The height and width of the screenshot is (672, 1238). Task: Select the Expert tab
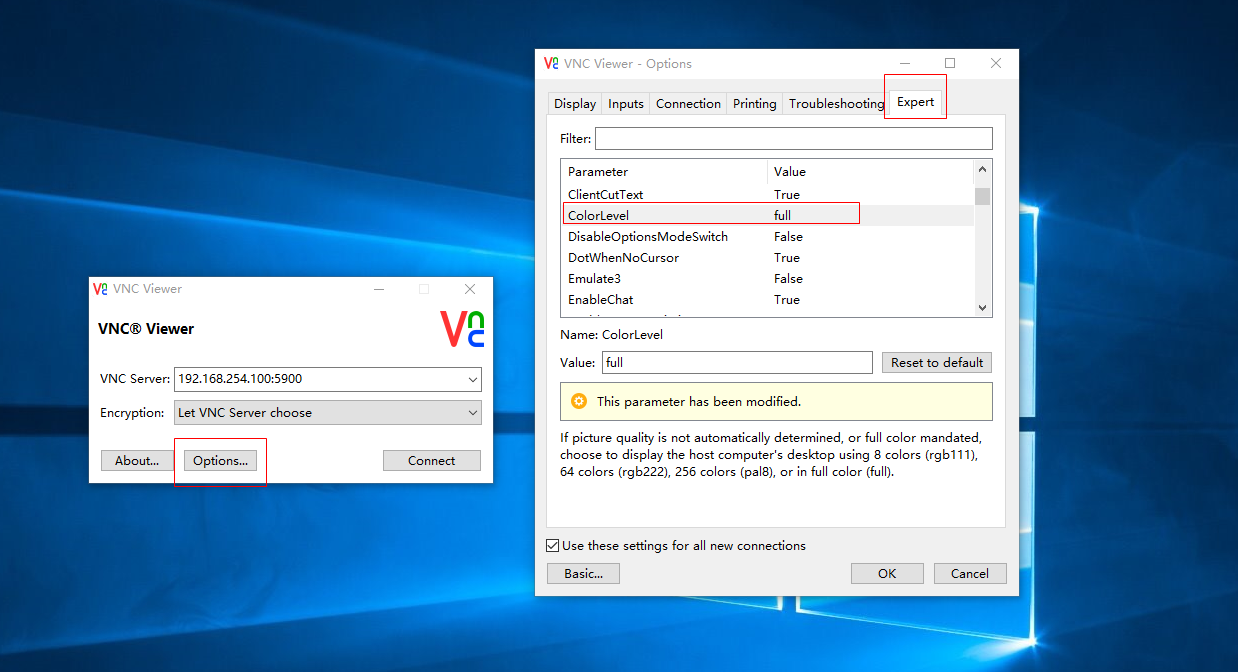(915, 102)
